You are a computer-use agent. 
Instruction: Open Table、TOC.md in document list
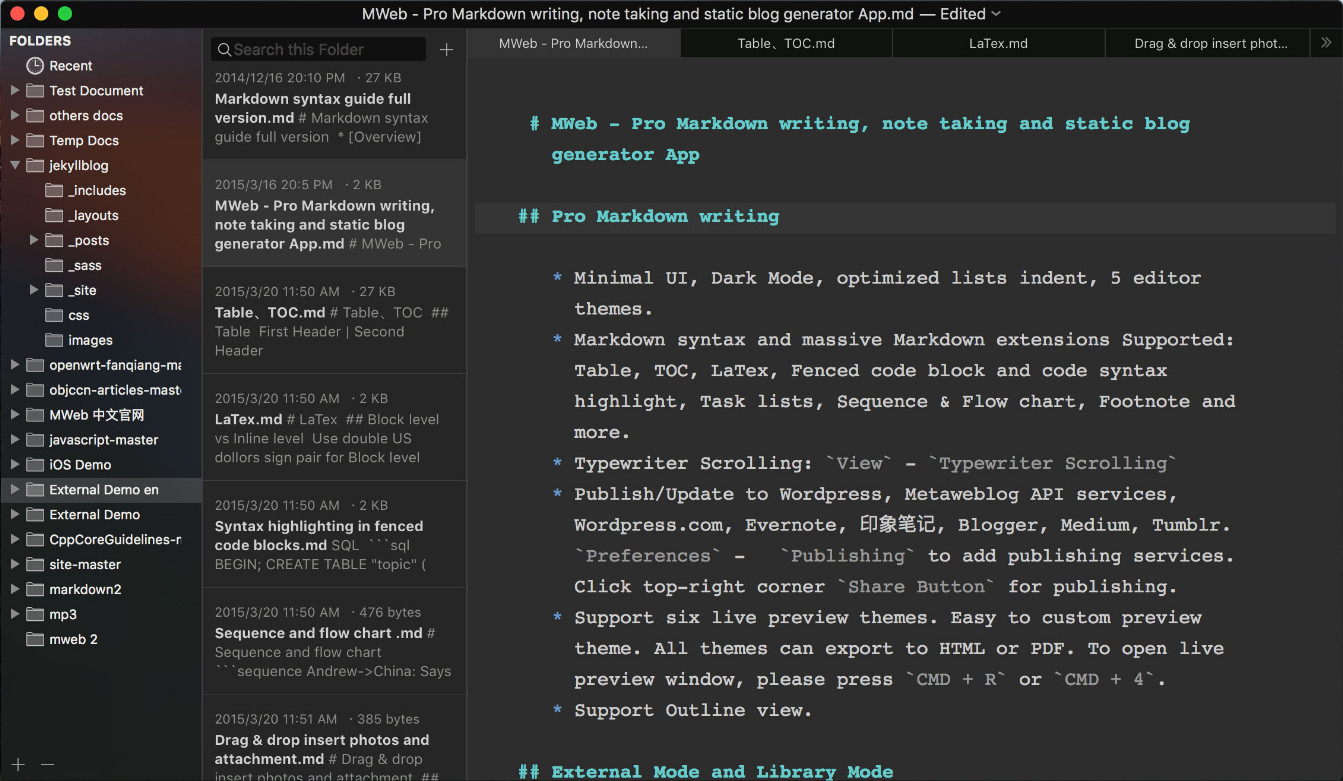334,320
